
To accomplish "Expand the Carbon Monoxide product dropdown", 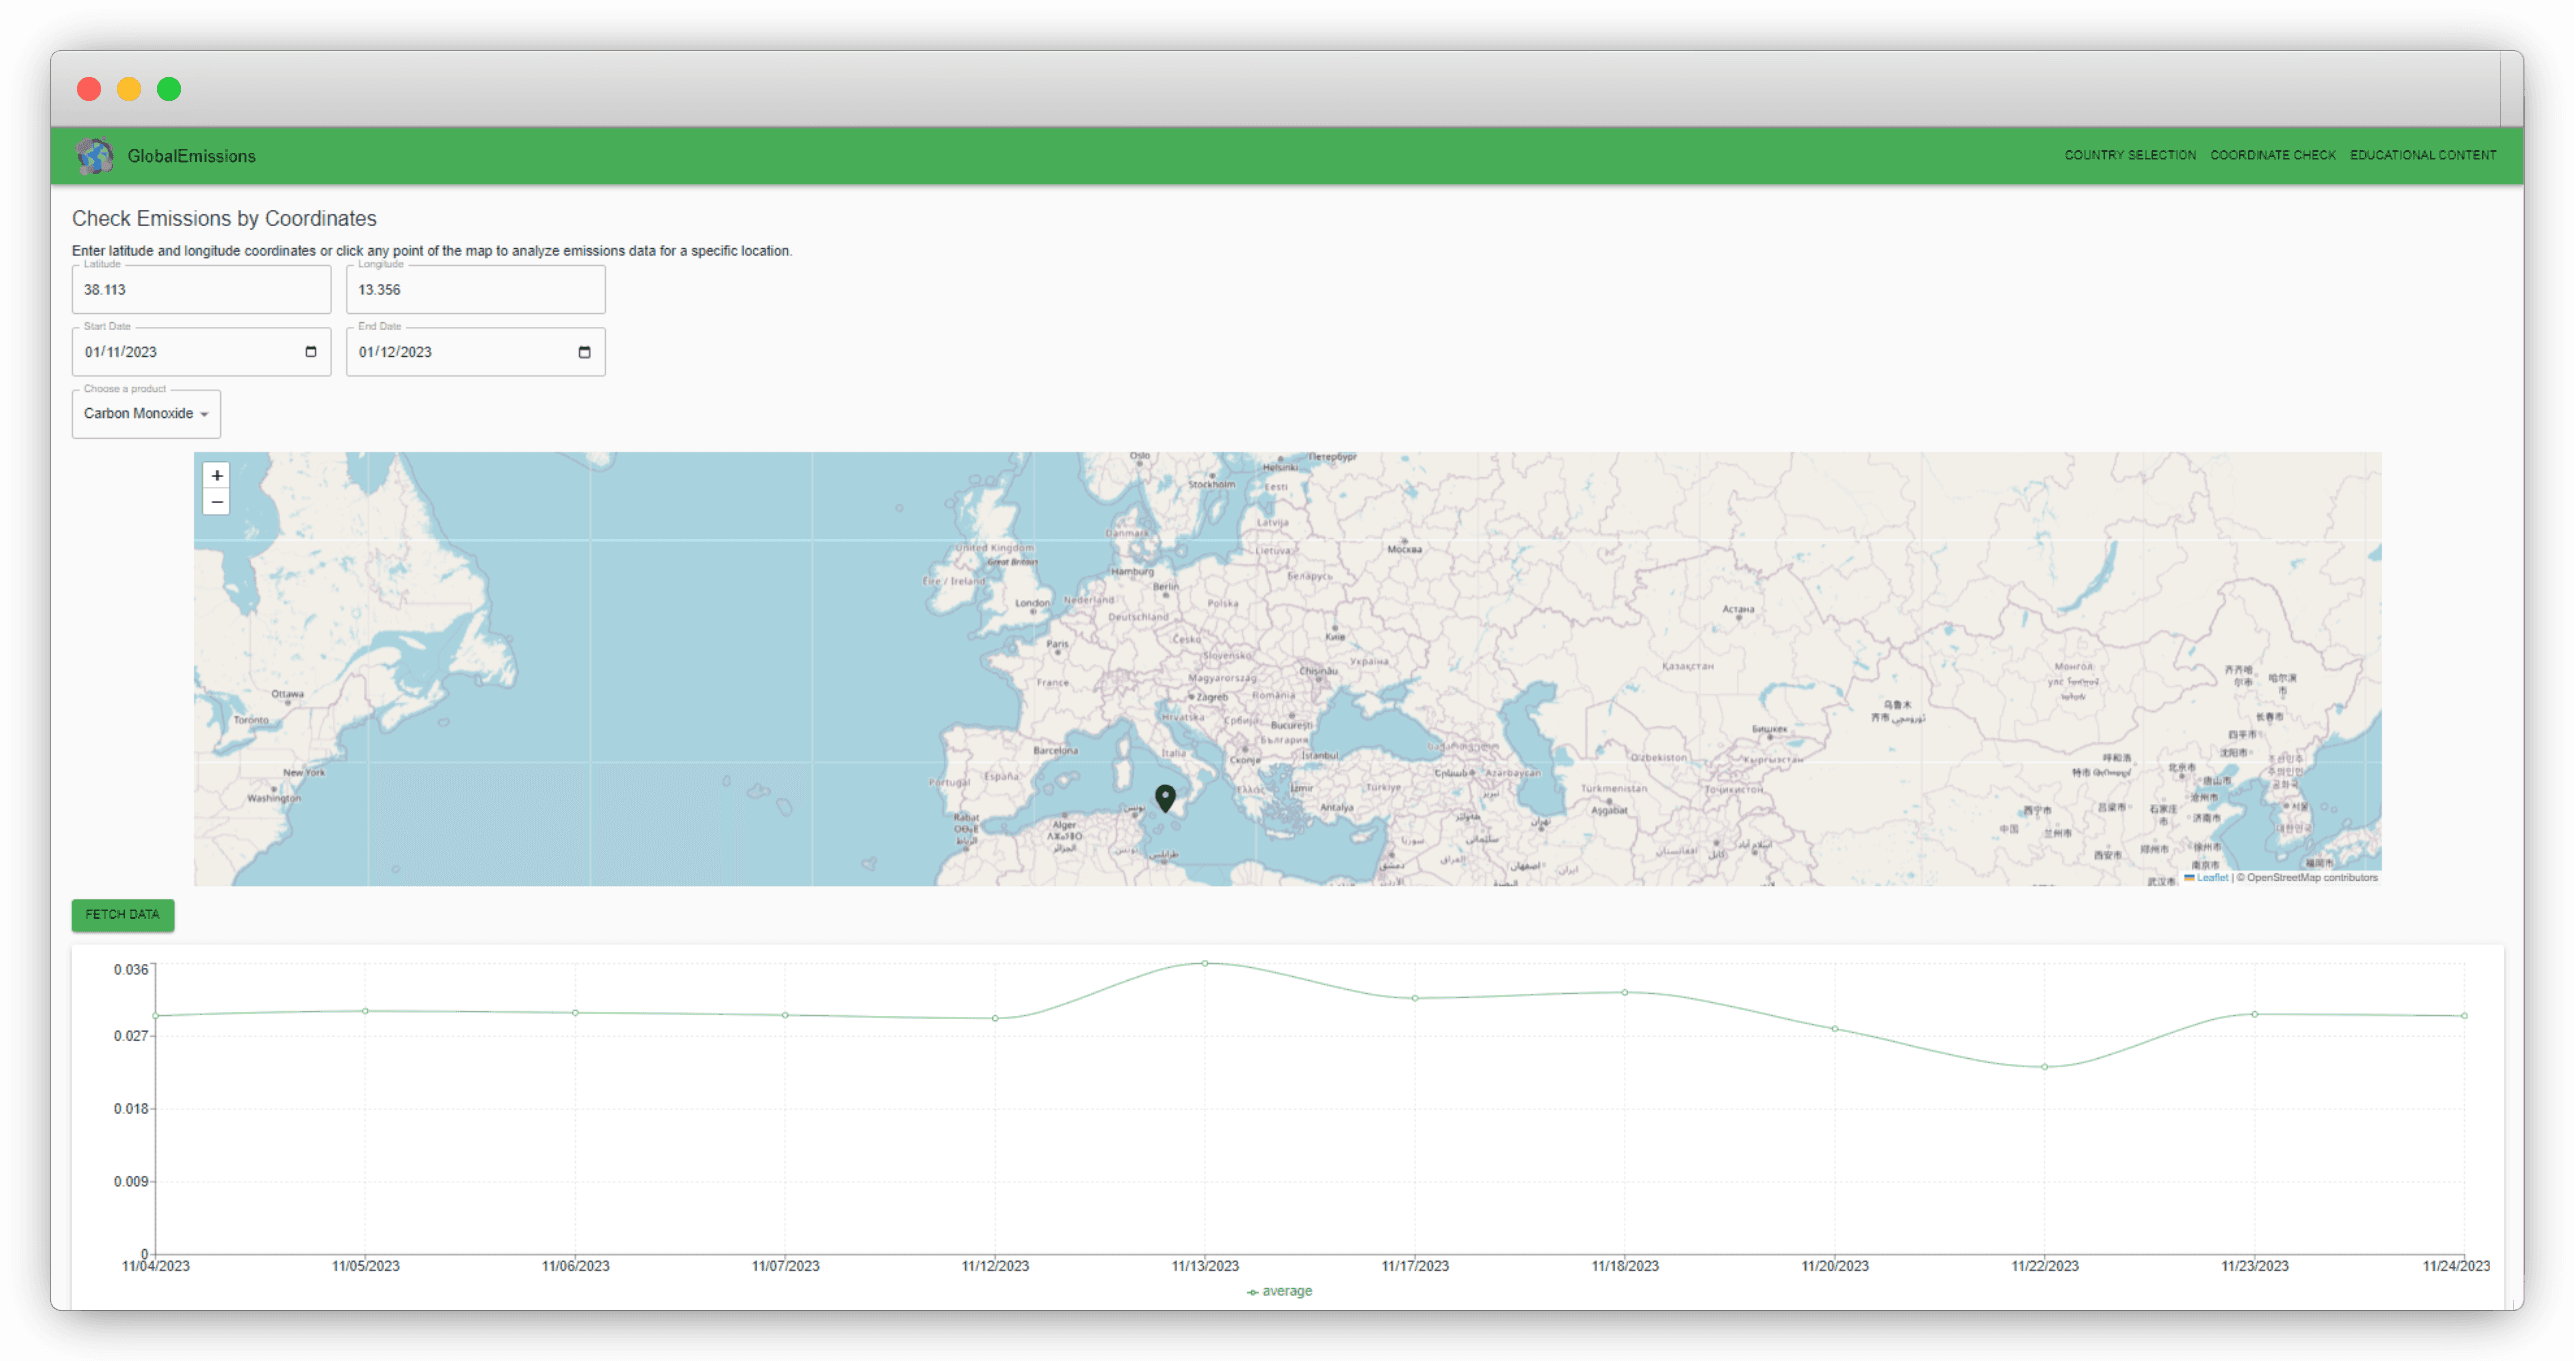I will tap(146, 414).
